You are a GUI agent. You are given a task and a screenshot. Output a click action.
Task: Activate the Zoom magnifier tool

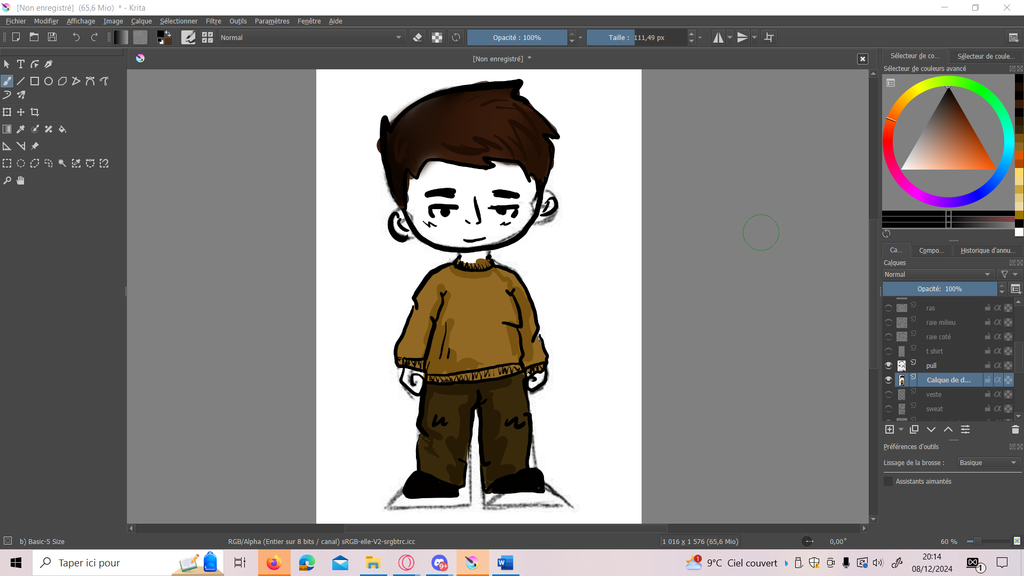point(7,181)
